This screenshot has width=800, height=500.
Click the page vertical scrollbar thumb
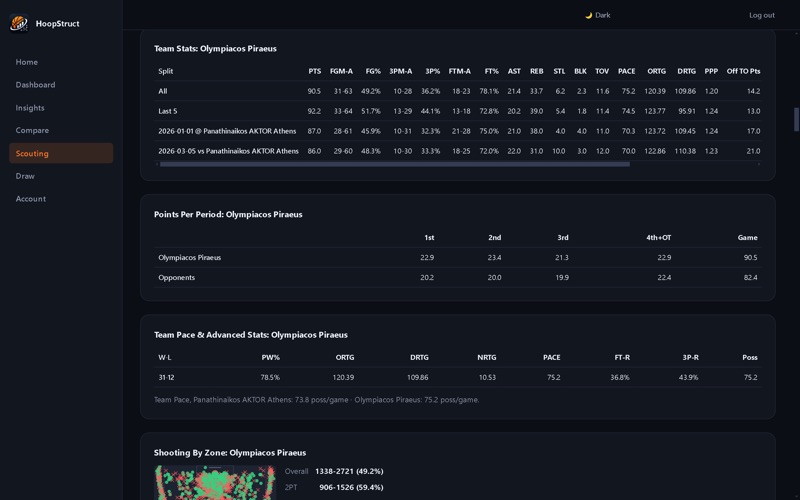[x=796, y=119]
